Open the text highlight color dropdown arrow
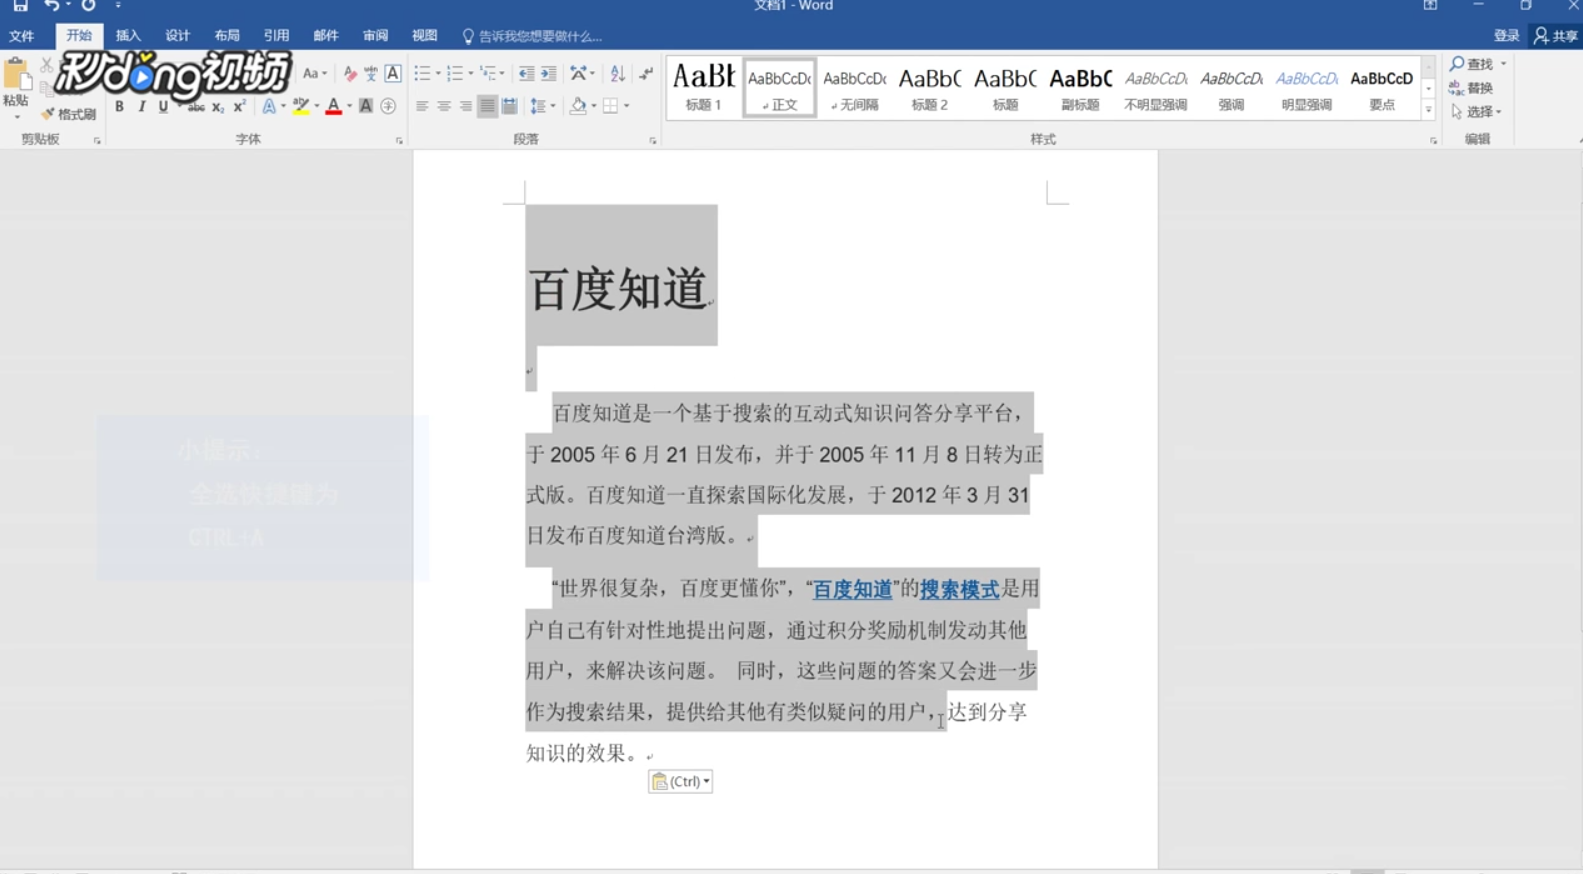Image resolution: width=1583 pixels, height=874 pixels. [x=317, y=106]
